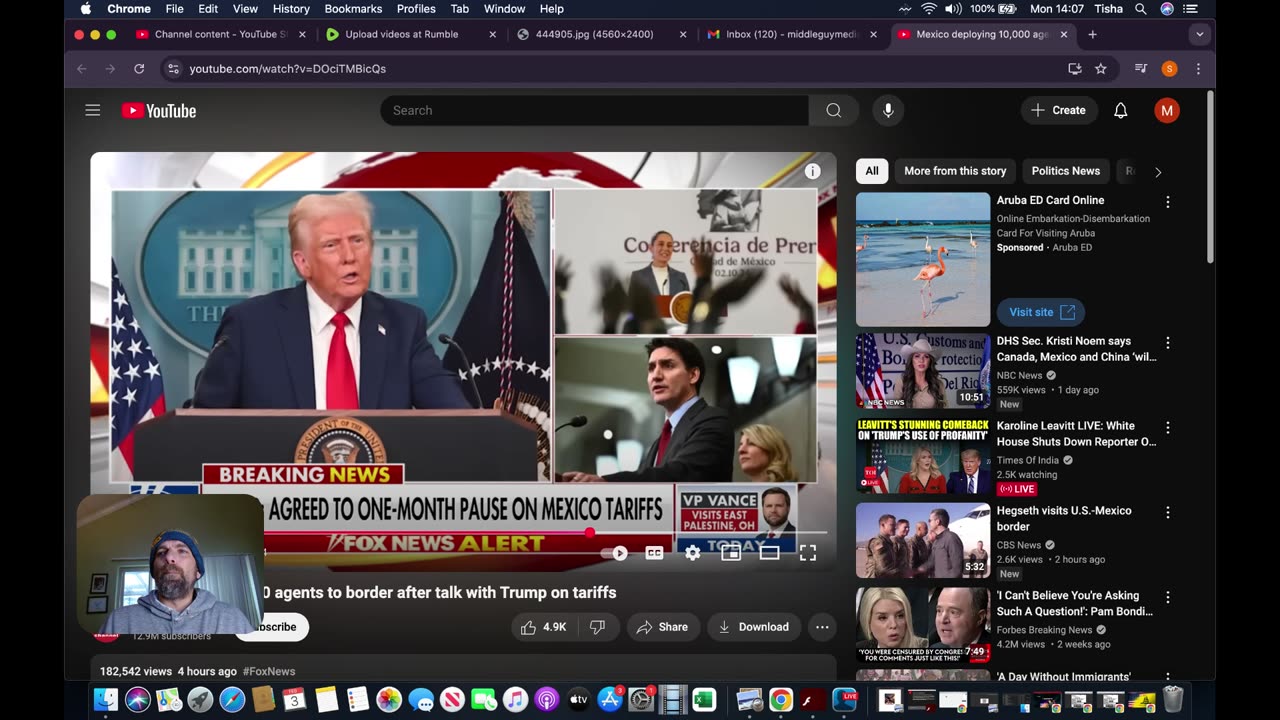The height and width of the screenshot is (720, 1280).
Task: Expand Chrome tab search dropdown arrow
Action: [1199, 34]
